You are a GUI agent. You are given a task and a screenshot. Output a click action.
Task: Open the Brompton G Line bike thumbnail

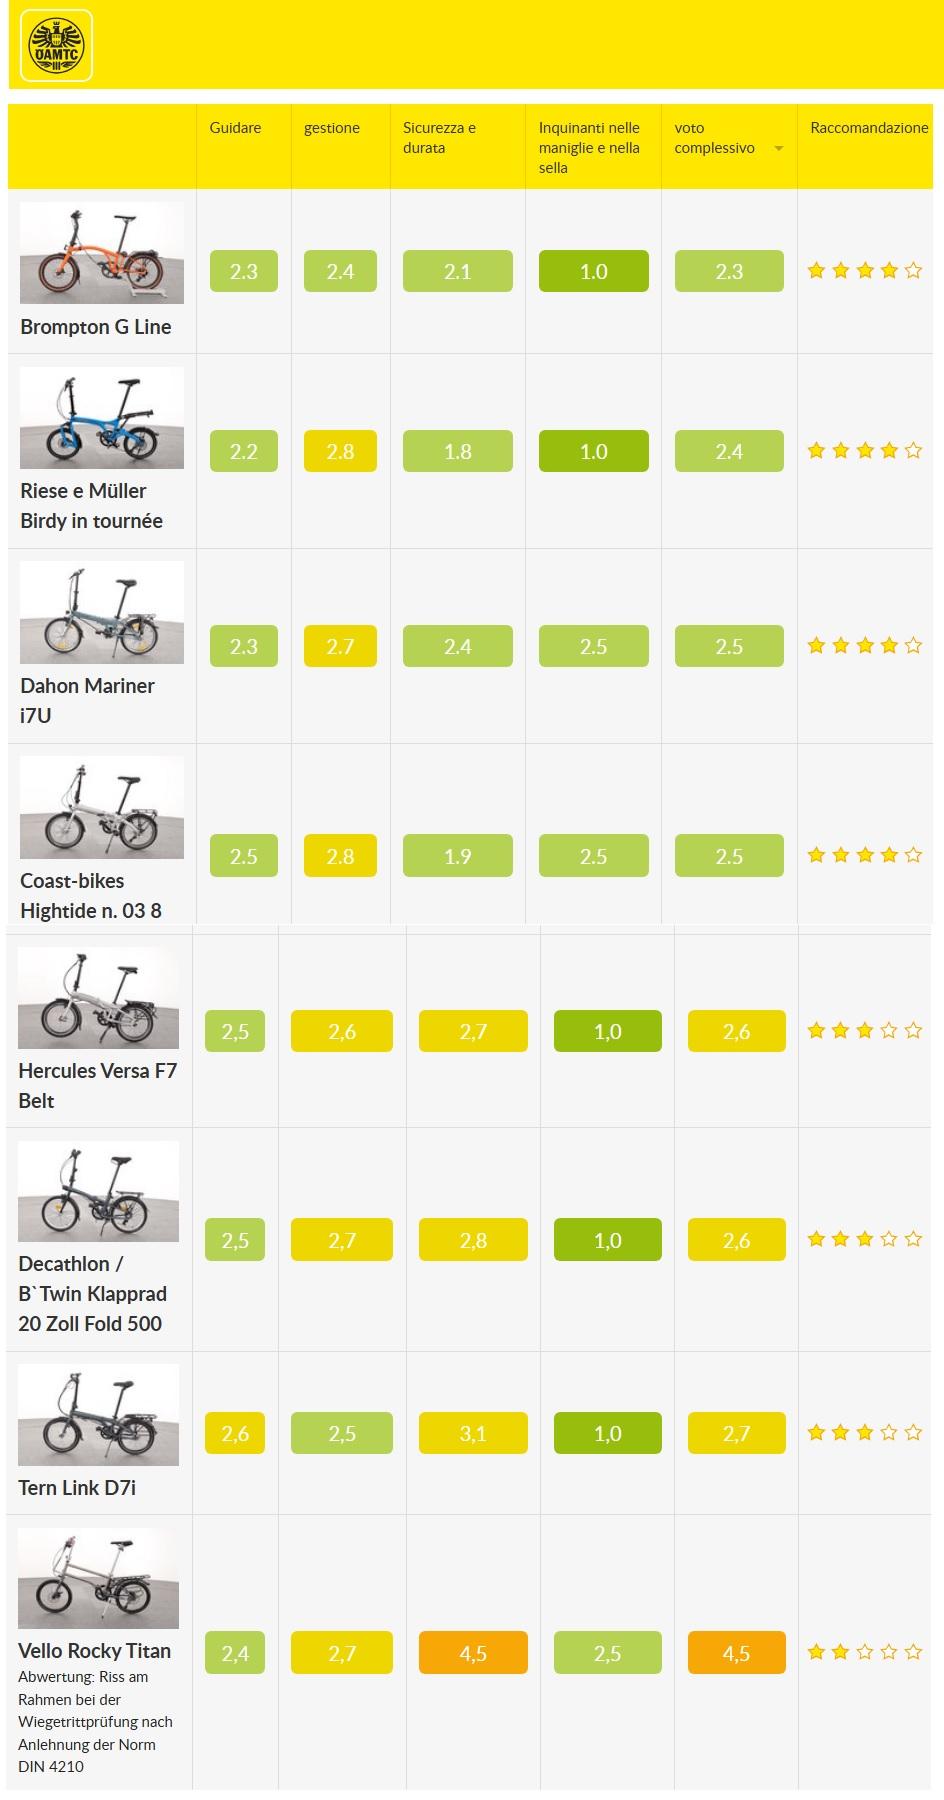pos(102,253)
